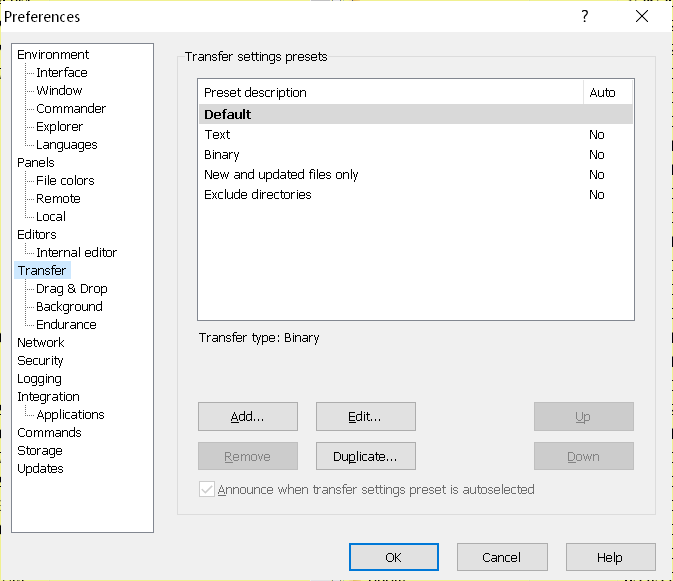
Task: Select Endurance in the tree
Action: point(66,325)
